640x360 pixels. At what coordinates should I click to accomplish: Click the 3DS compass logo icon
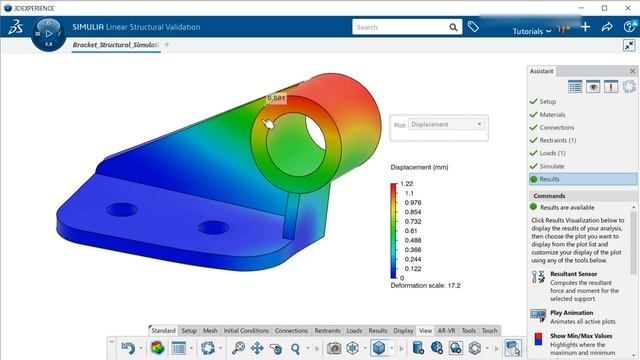click(x=15, y=27)
